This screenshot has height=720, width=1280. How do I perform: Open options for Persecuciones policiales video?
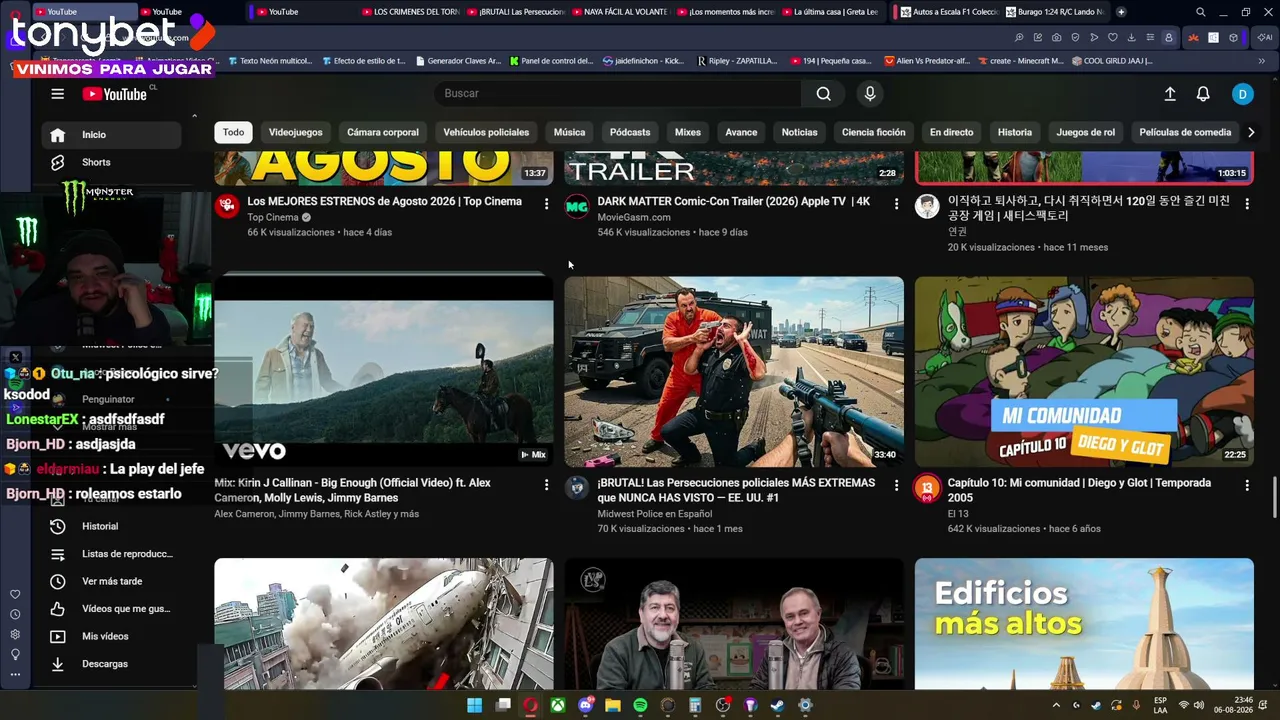pos(896,485)
